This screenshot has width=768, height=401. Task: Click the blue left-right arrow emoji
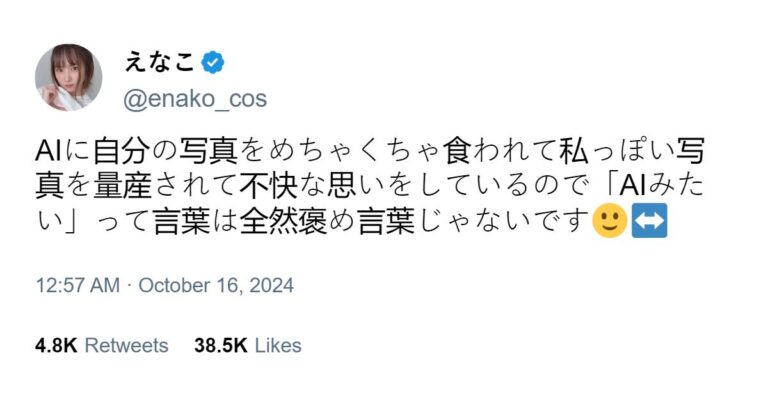[x=649, y=221]
